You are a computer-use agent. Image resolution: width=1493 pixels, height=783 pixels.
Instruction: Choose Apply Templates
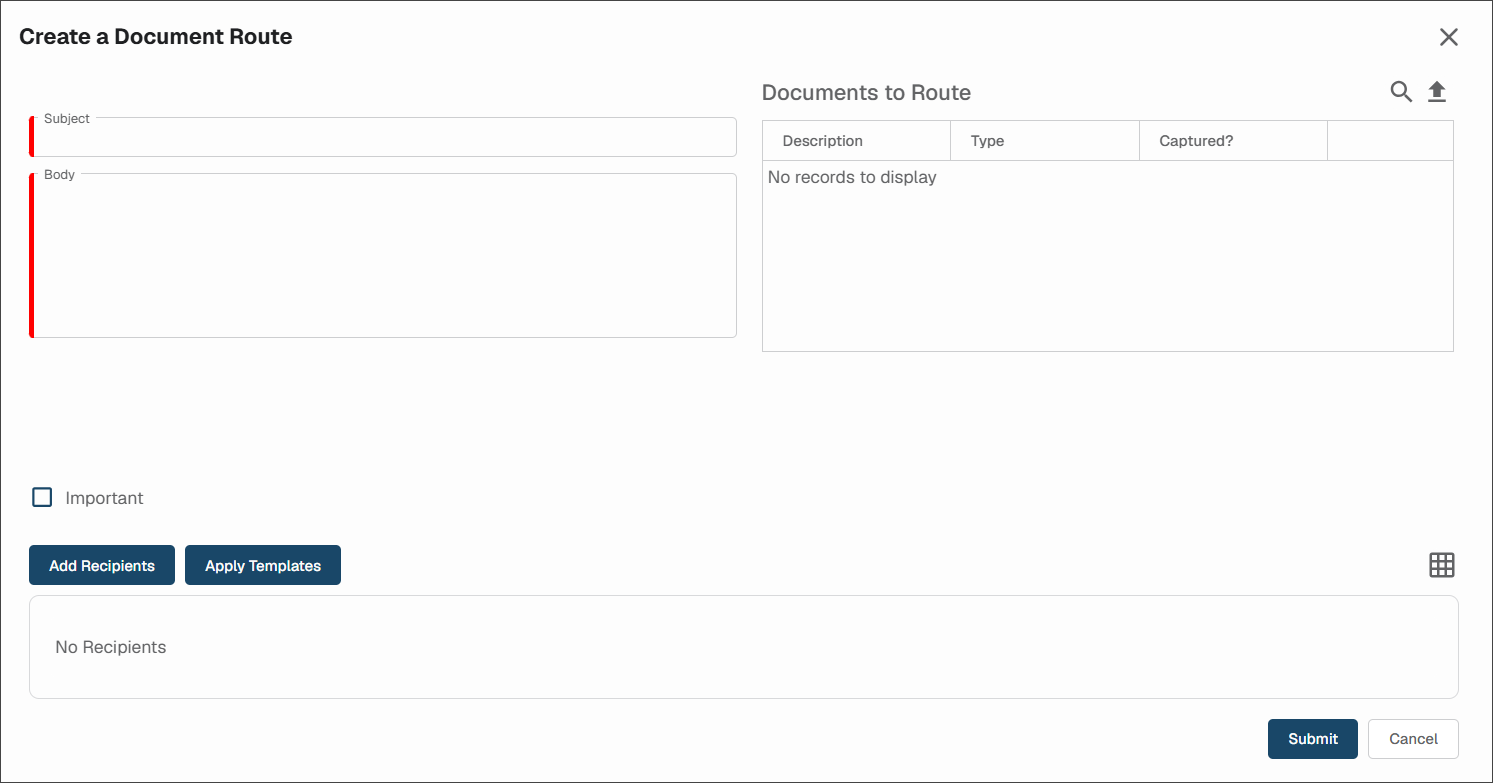(263, 565)
